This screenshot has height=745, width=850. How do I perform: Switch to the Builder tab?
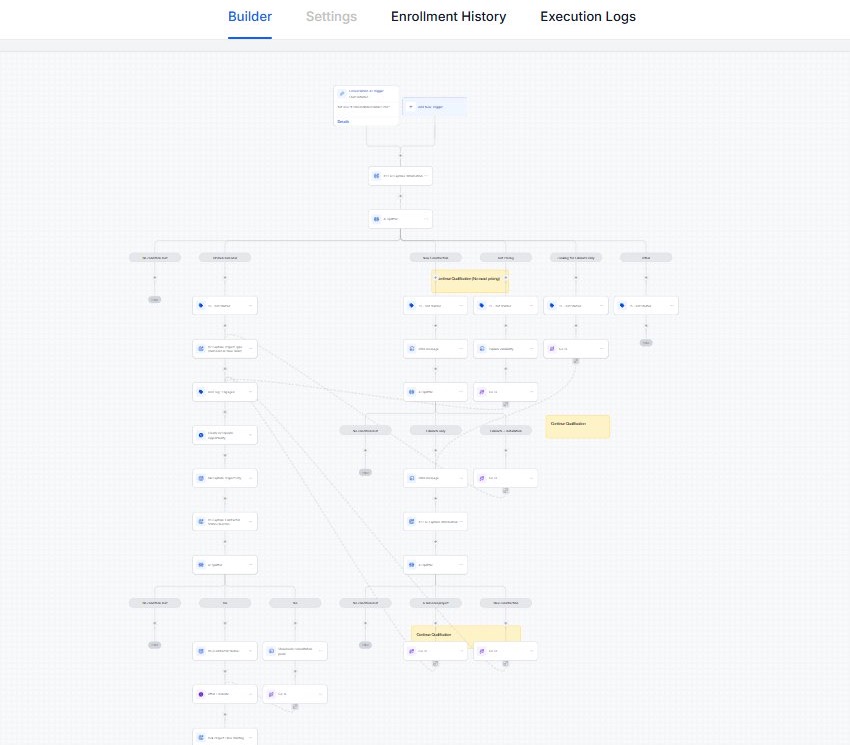(249, 17)
